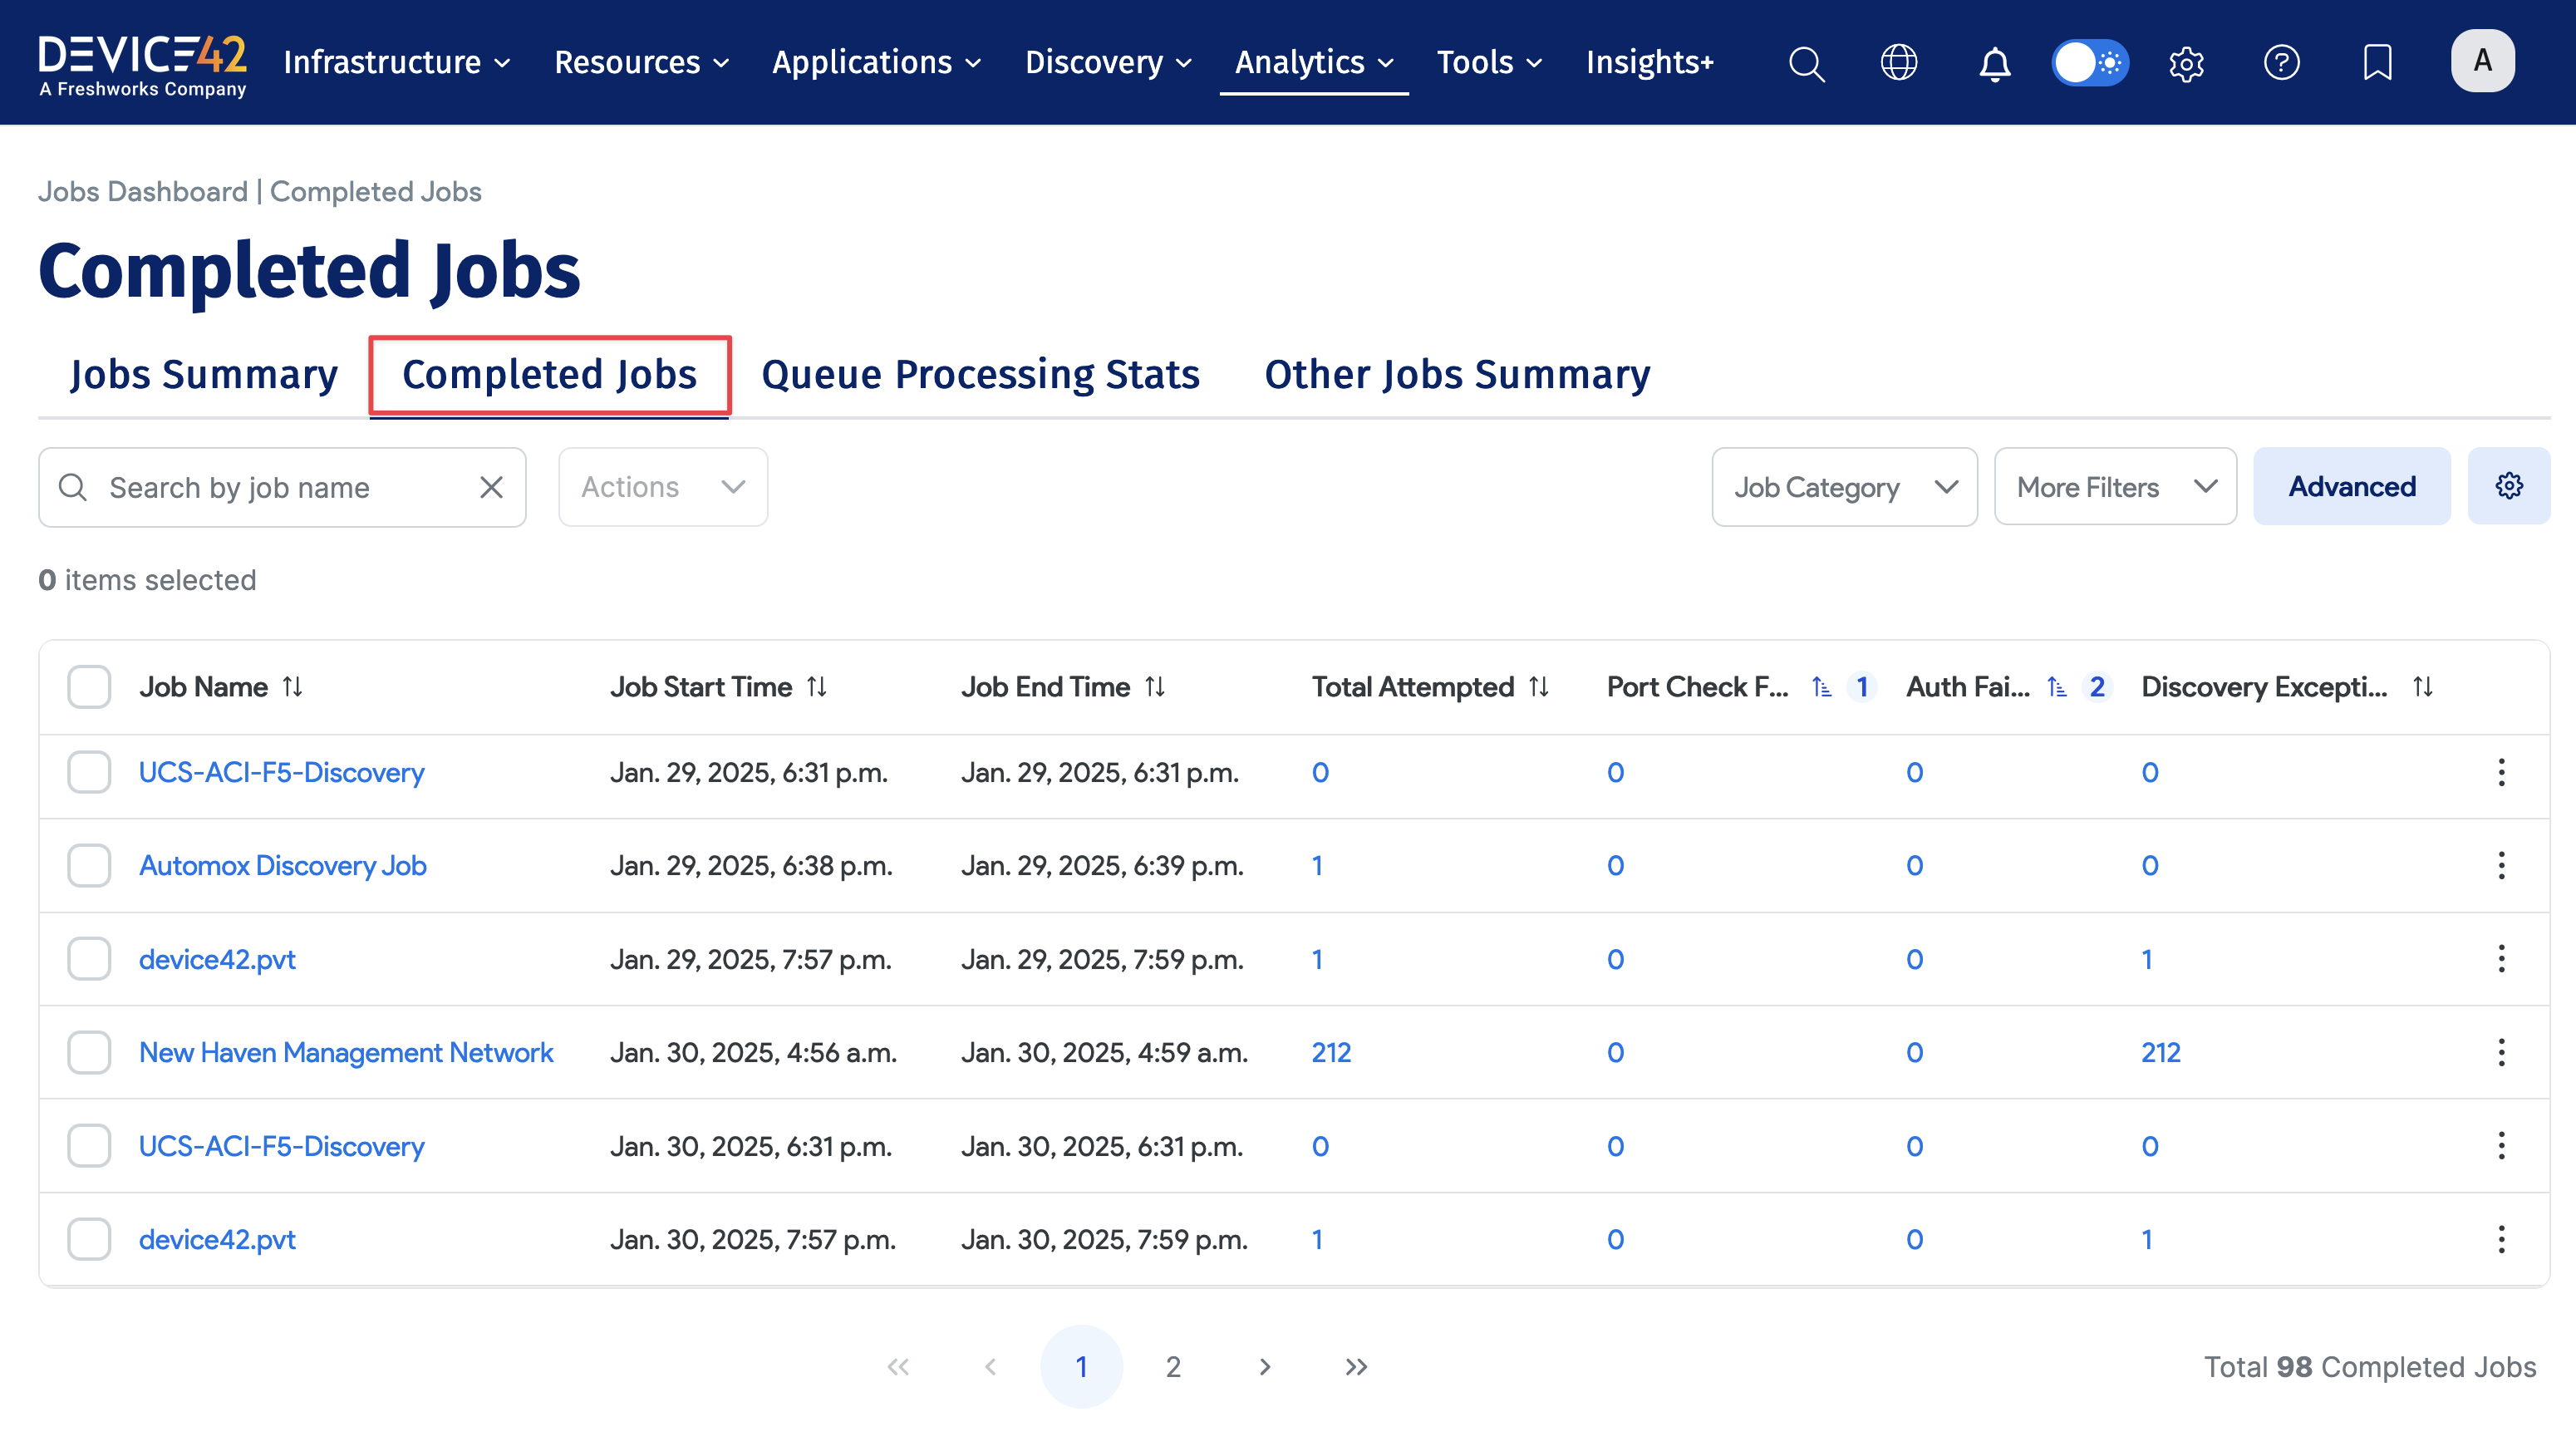Open row menu for Jan. 30 device42.pvt

[2501, 1239]
